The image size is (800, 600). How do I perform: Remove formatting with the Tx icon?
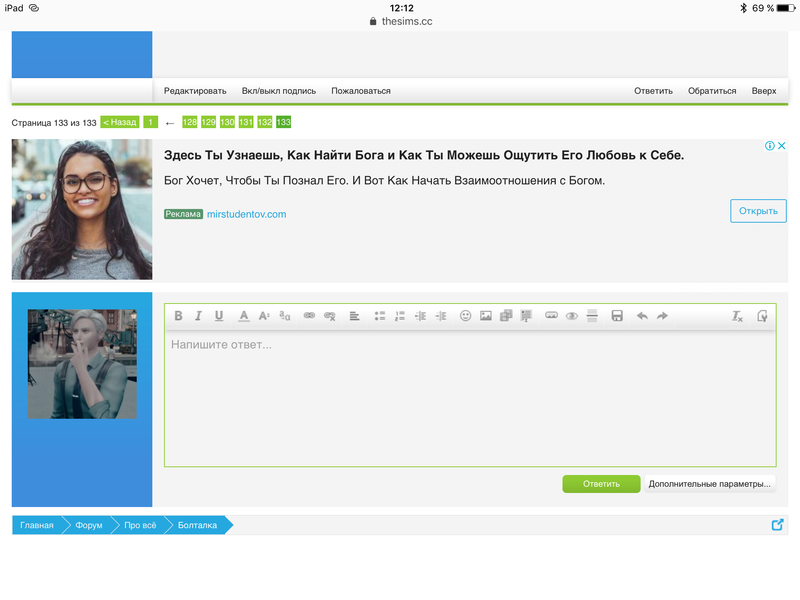737,316
